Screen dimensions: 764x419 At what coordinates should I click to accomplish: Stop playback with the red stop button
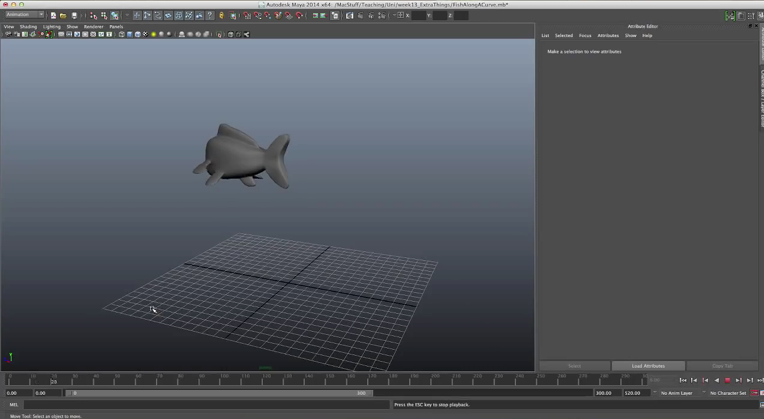click(727, 380)
